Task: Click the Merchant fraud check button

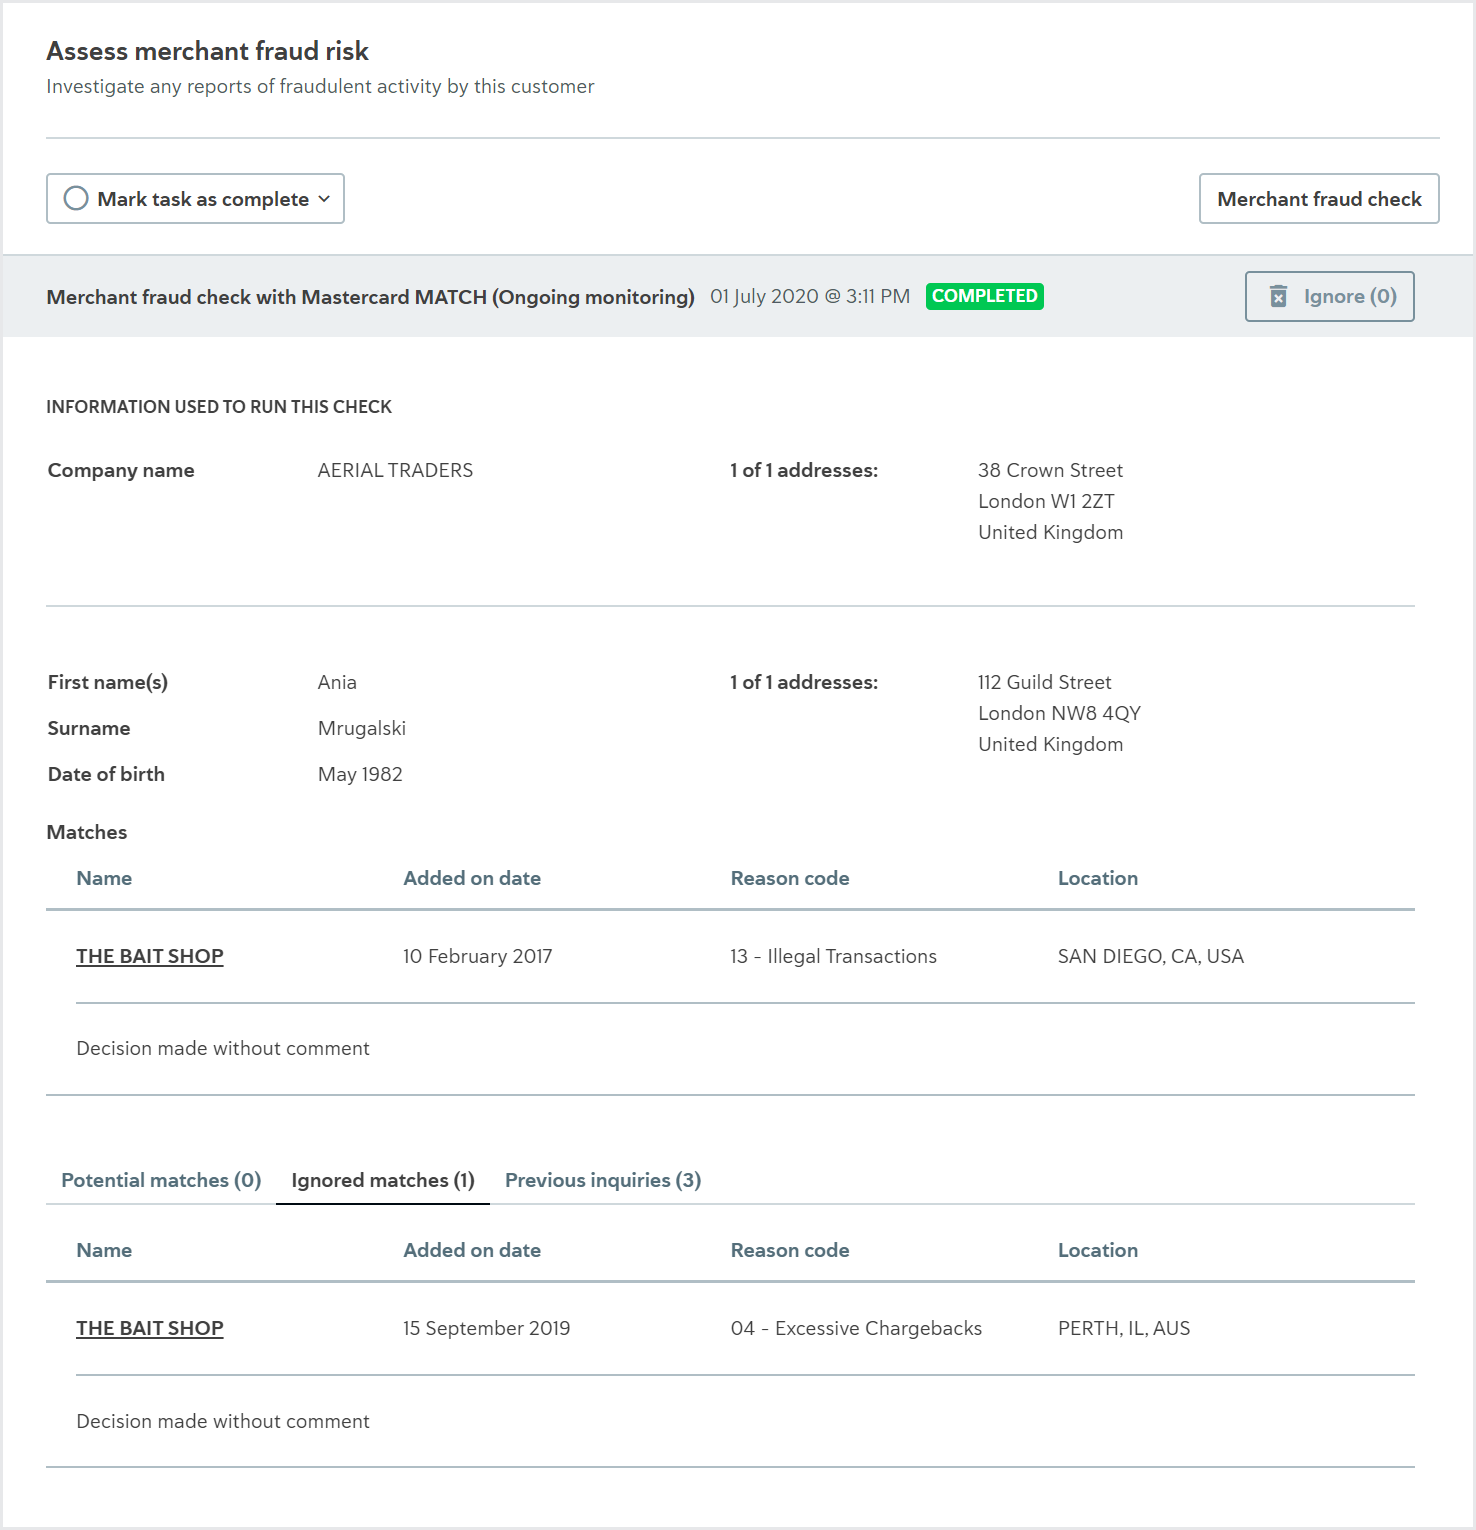Action: pyautogui.click(x=1319, y=198)
